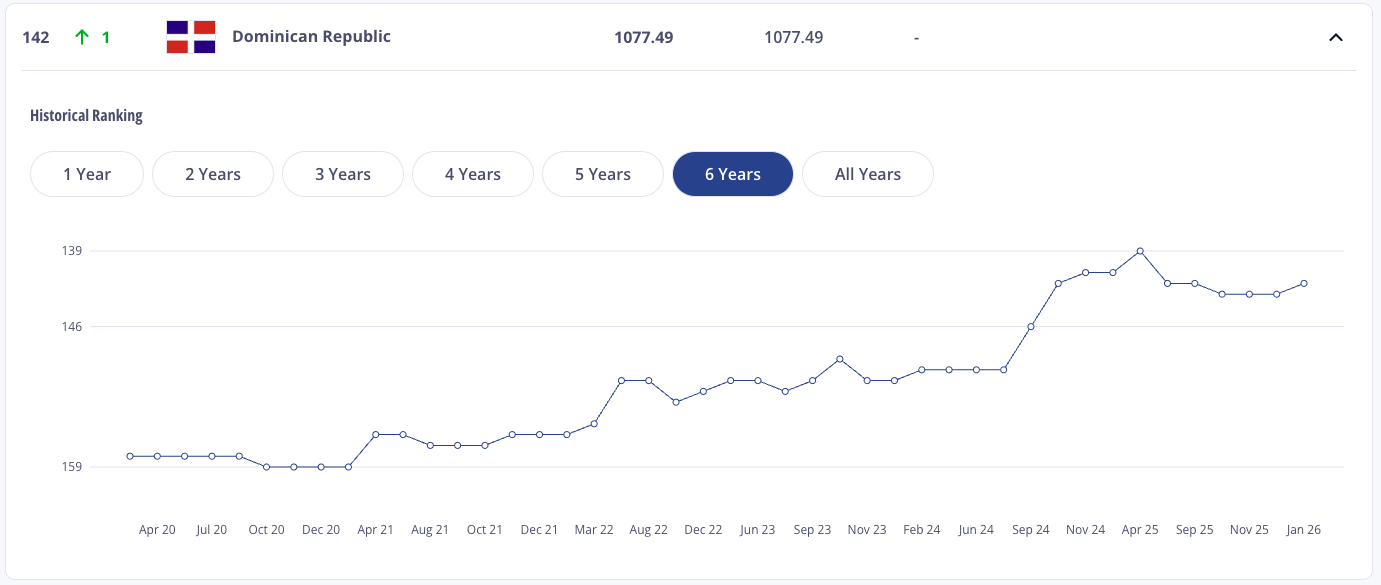Show the 5 Years ranking history
Screen dimensions: 1381x585
pyautogui.click(x=603, y=174)
